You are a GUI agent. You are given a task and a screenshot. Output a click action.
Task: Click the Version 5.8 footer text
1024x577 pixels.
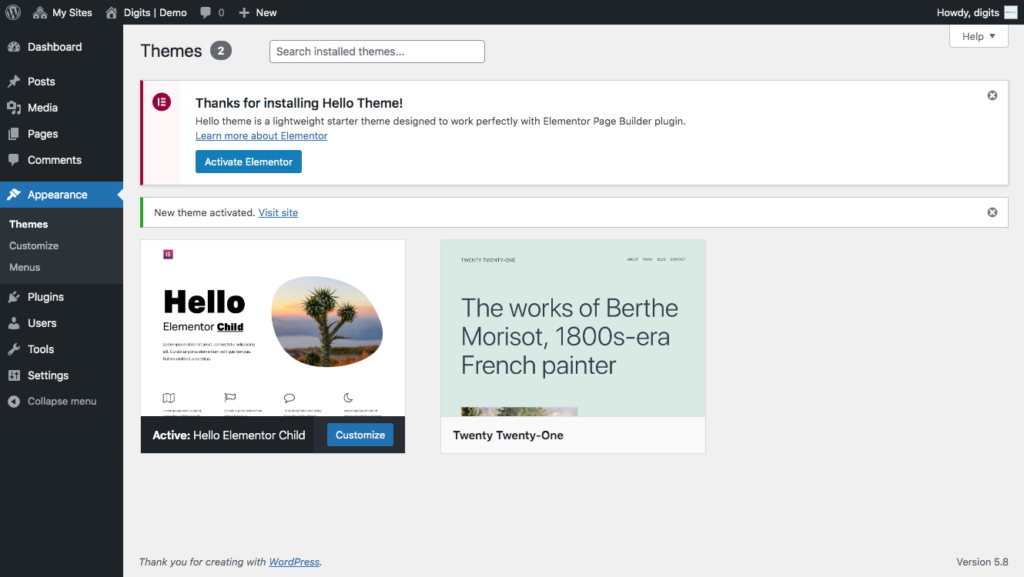point(982,562)
